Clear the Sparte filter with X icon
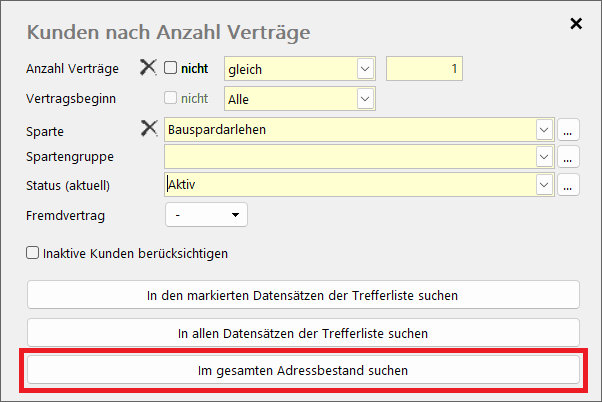 (148, 129)
